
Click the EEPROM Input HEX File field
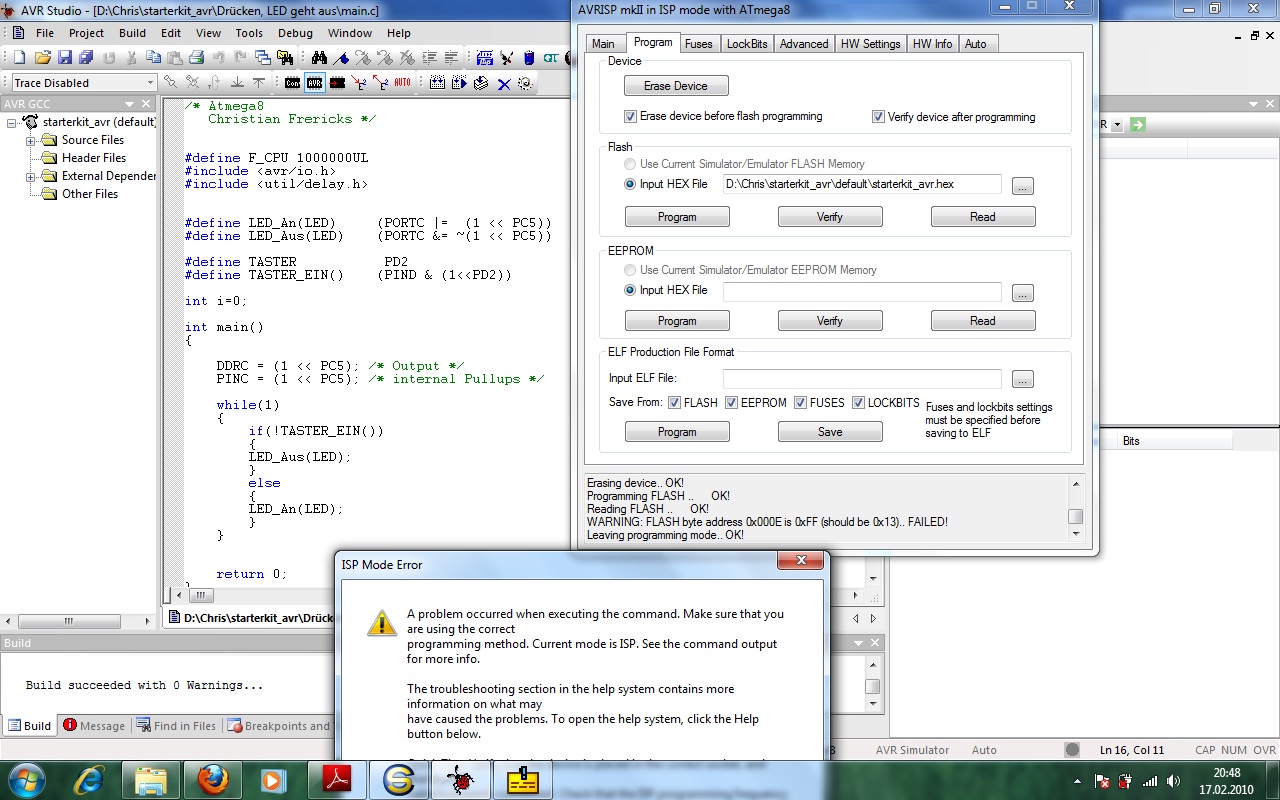coord(862,291)
